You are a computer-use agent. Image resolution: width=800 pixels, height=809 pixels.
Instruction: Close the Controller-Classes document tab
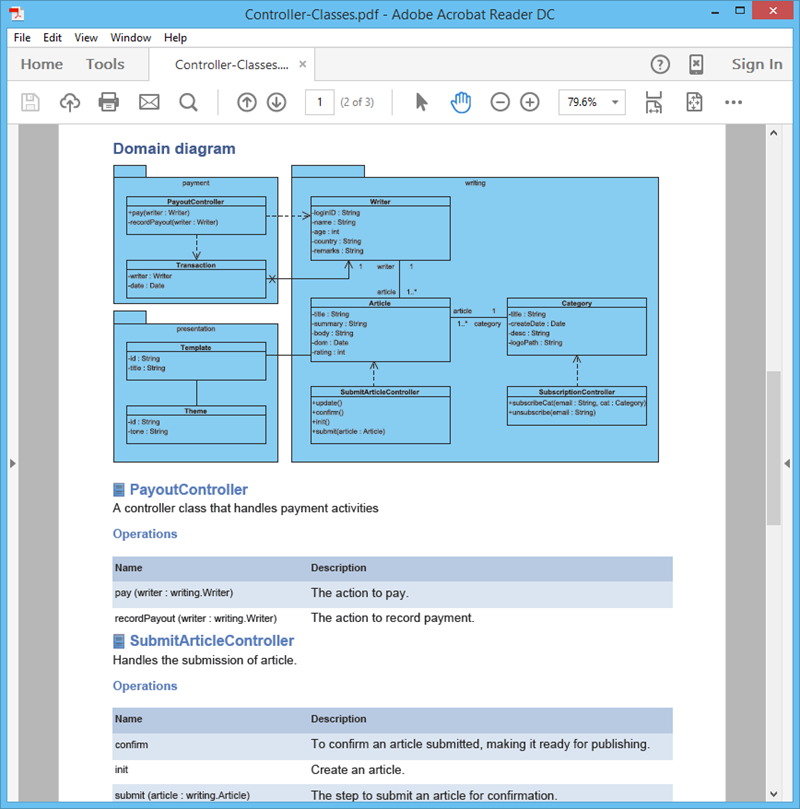pyautogui.click(x=303, y=64)
